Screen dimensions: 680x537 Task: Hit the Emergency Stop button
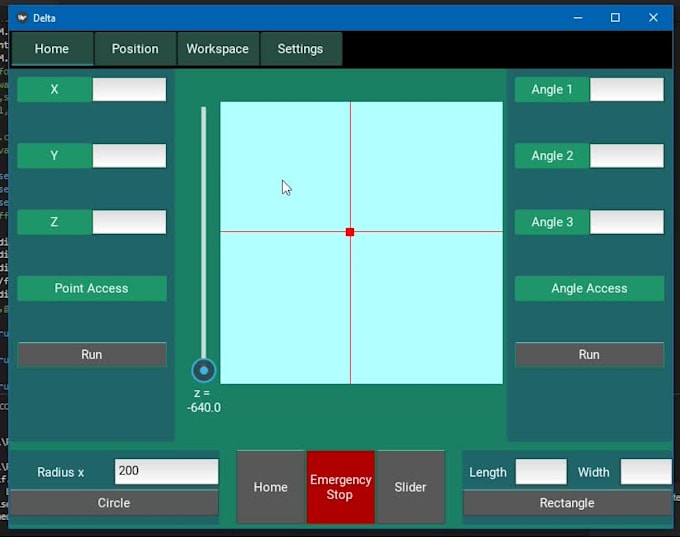click(340, 487)
